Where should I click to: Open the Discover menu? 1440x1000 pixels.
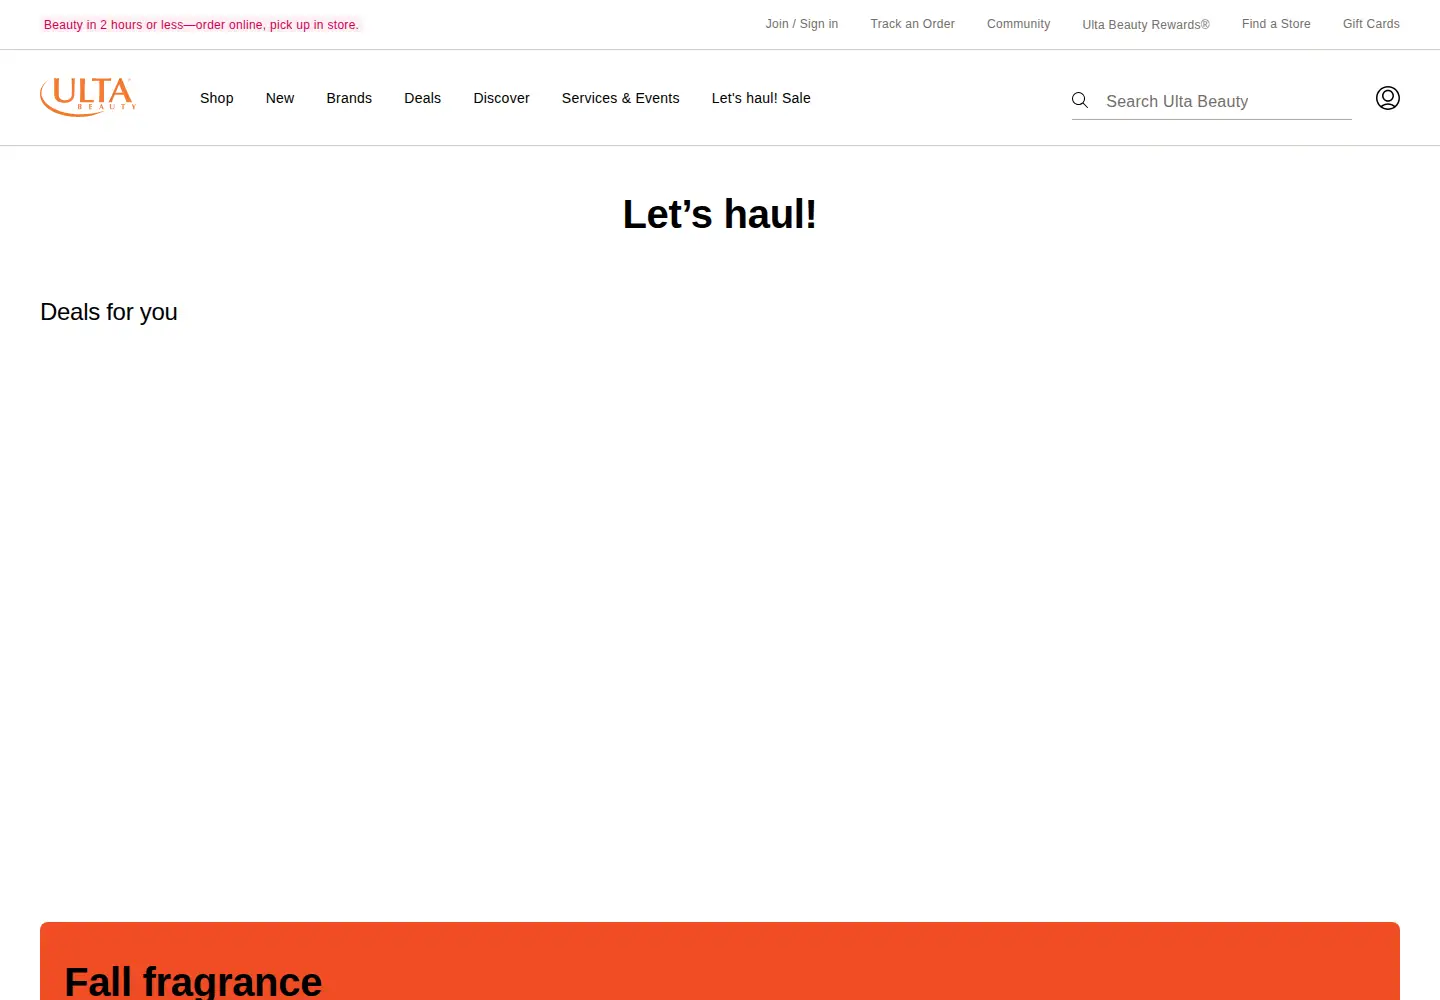point(501,98)
